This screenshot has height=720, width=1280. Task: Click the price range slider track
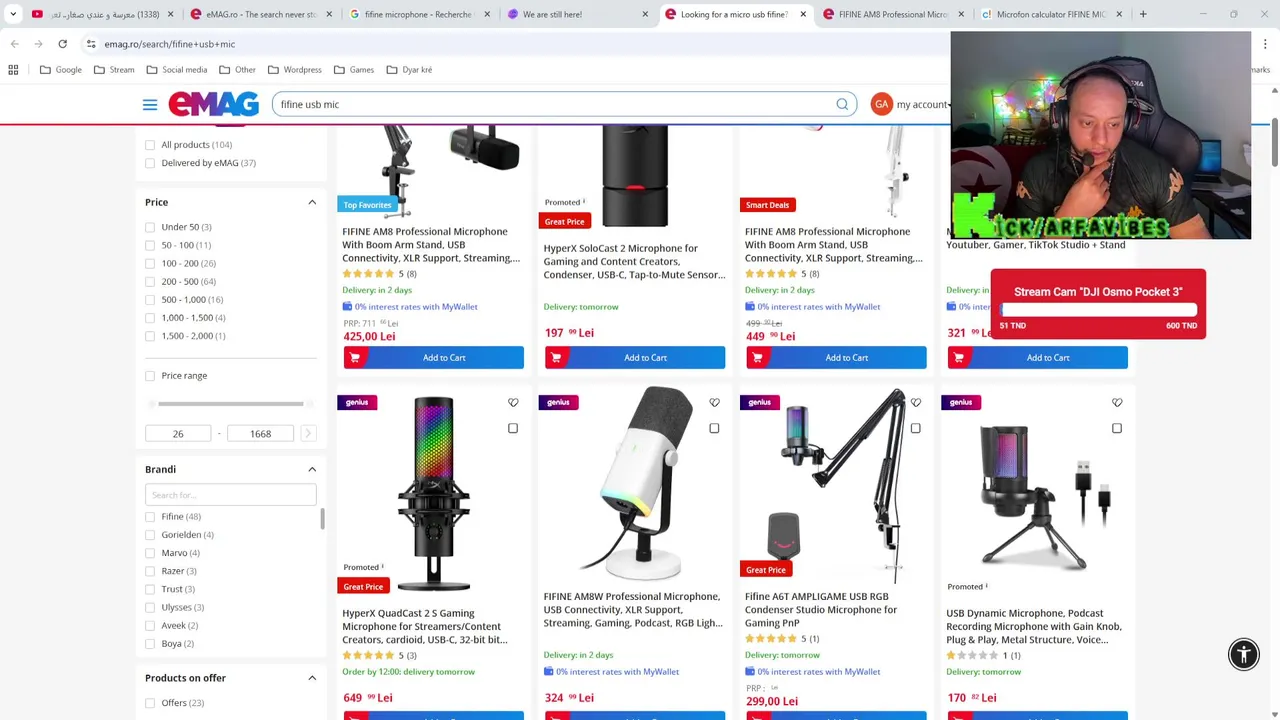coord(230,404)
